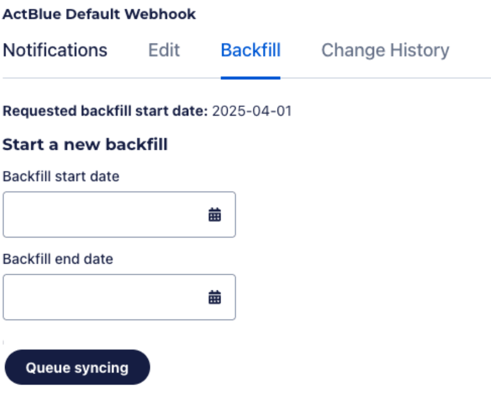This screenshot has height=403, width=491.
Task: Click the word 'Webhook' in the page title
Action: pyautogui.click(x=160, y=14)
